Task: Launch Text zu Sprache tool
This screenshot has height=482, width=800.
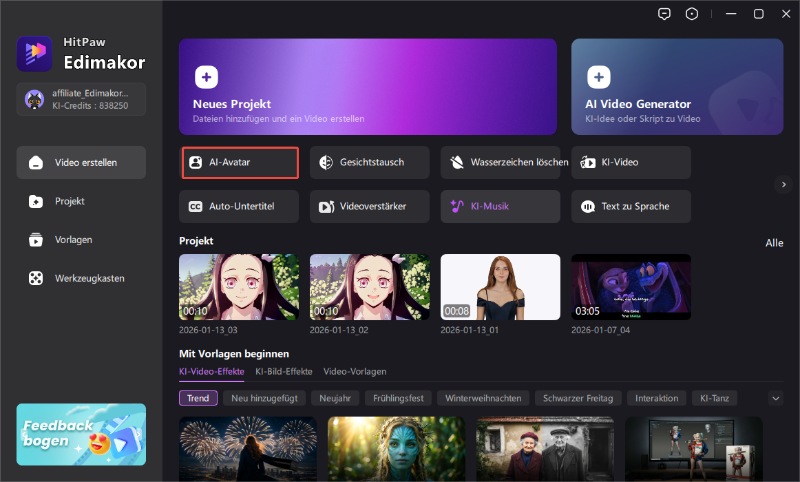Action: [631, 206]
